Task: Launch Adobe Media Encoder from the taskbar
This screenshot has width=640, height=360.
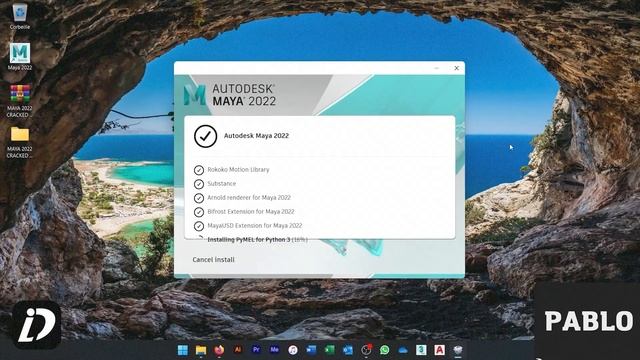Action: point(274,350)
